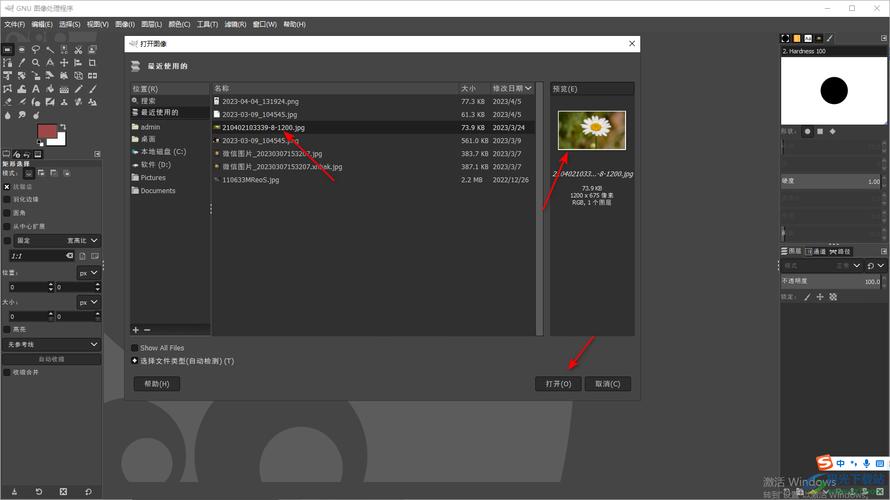This screenshot has height=500, width=890.
Task: Enable the 收缩合并 shrink merged checkbox
Action: tap(7, 372)
